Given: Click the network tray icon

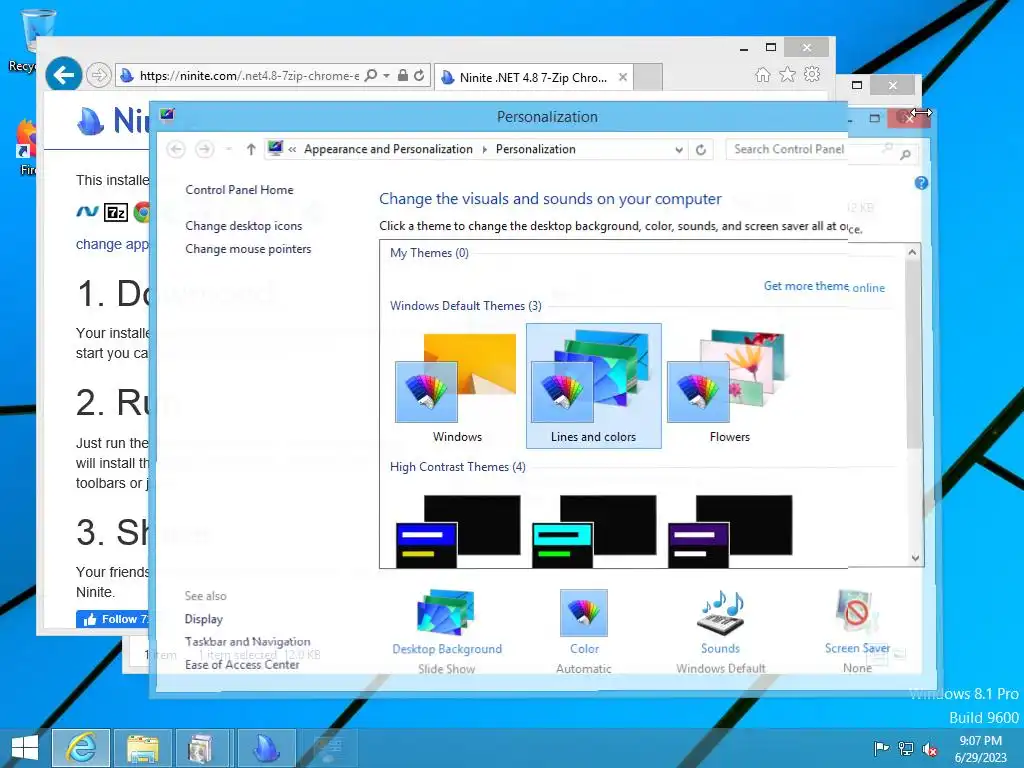Looking at the screenshot, I should (x=906, y=749).
